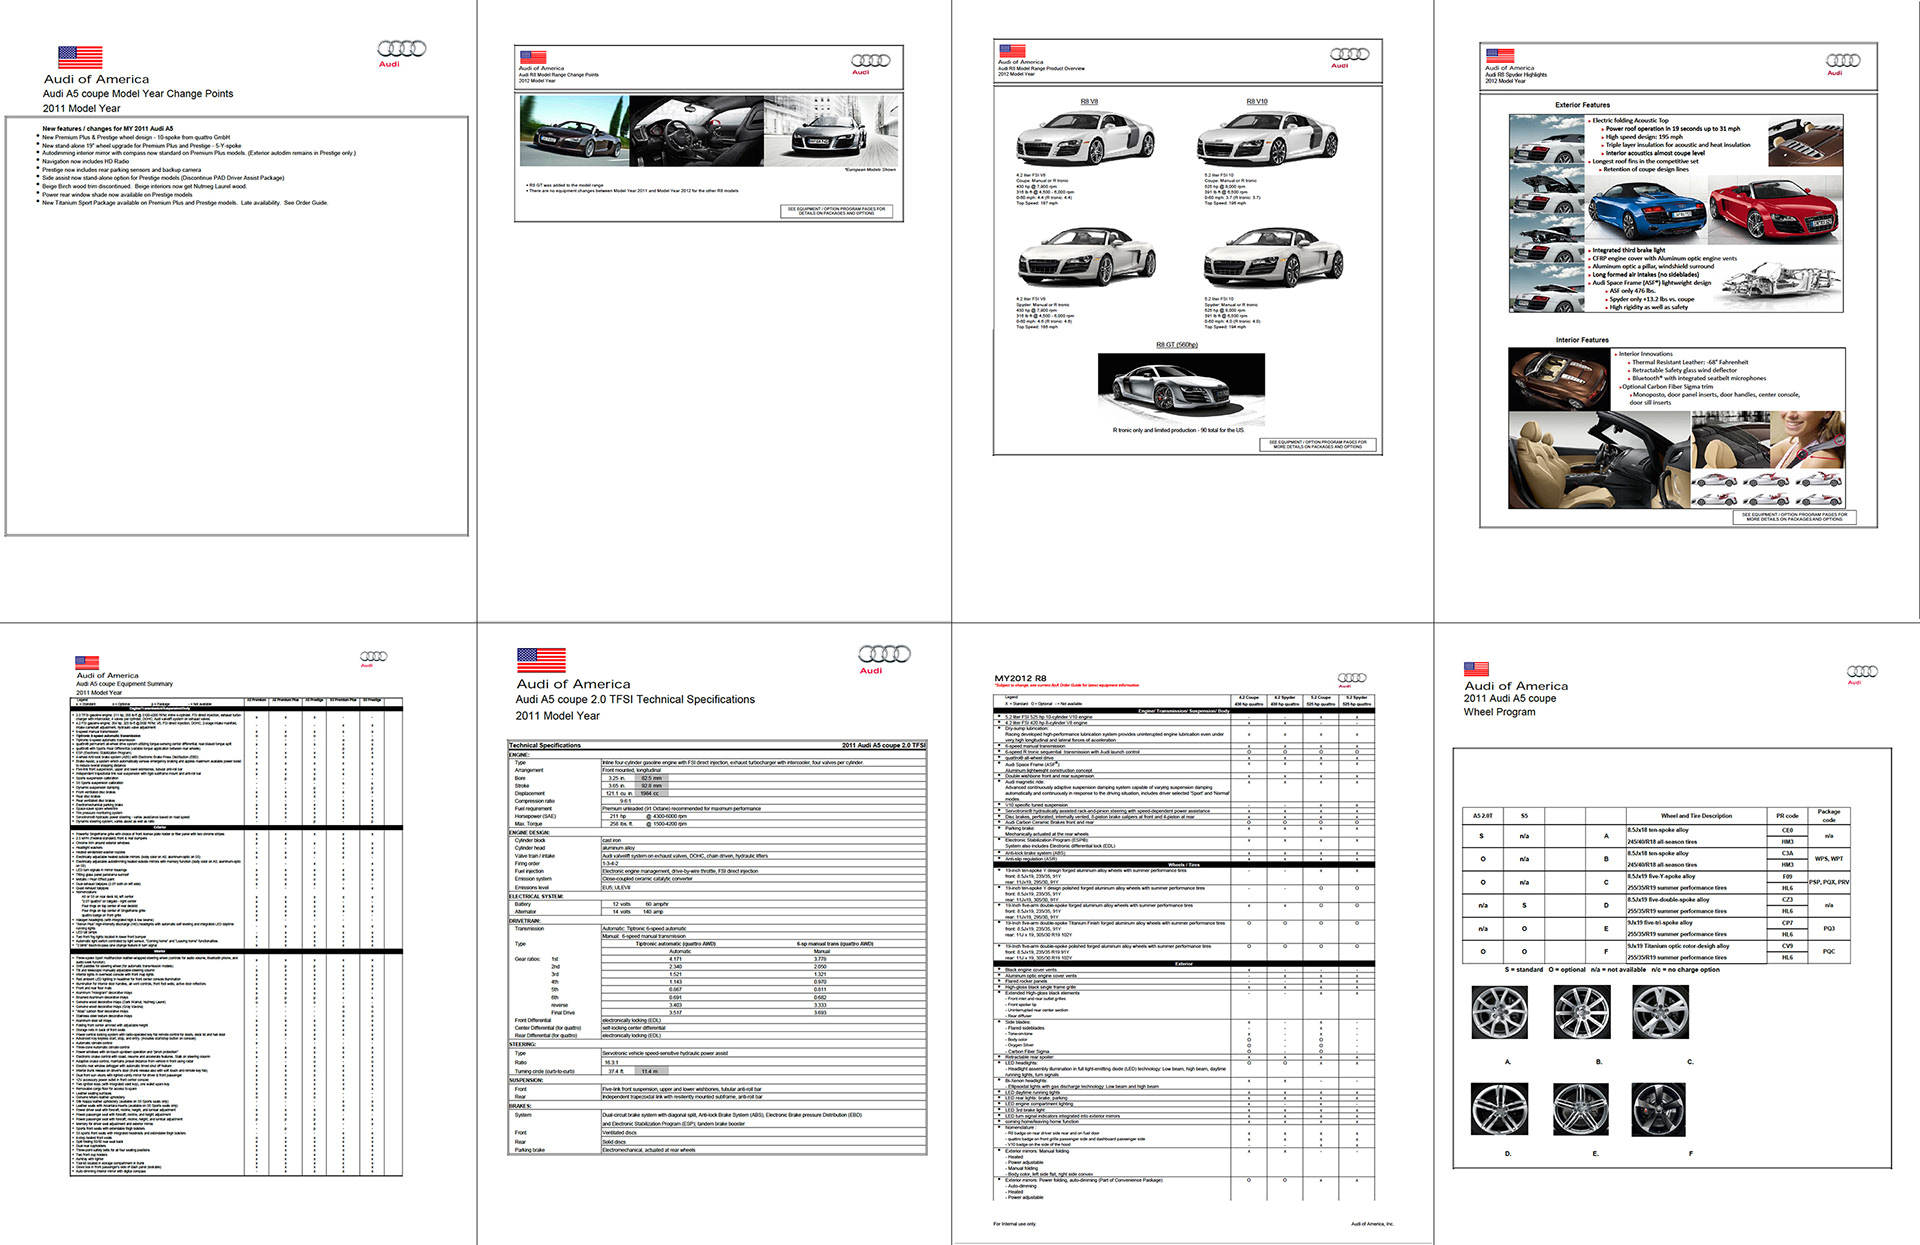
Task: Click the US flag on the R8 Spyder Highlights page
Action: (x=1499, y=56)
